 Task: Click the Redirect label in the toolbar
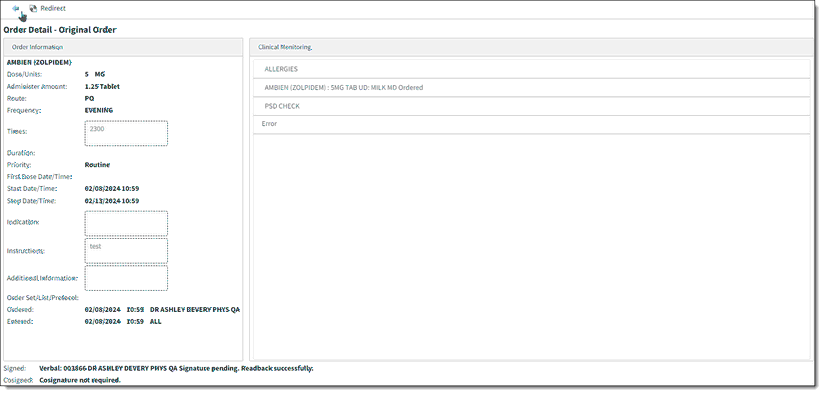coord(53,8)
